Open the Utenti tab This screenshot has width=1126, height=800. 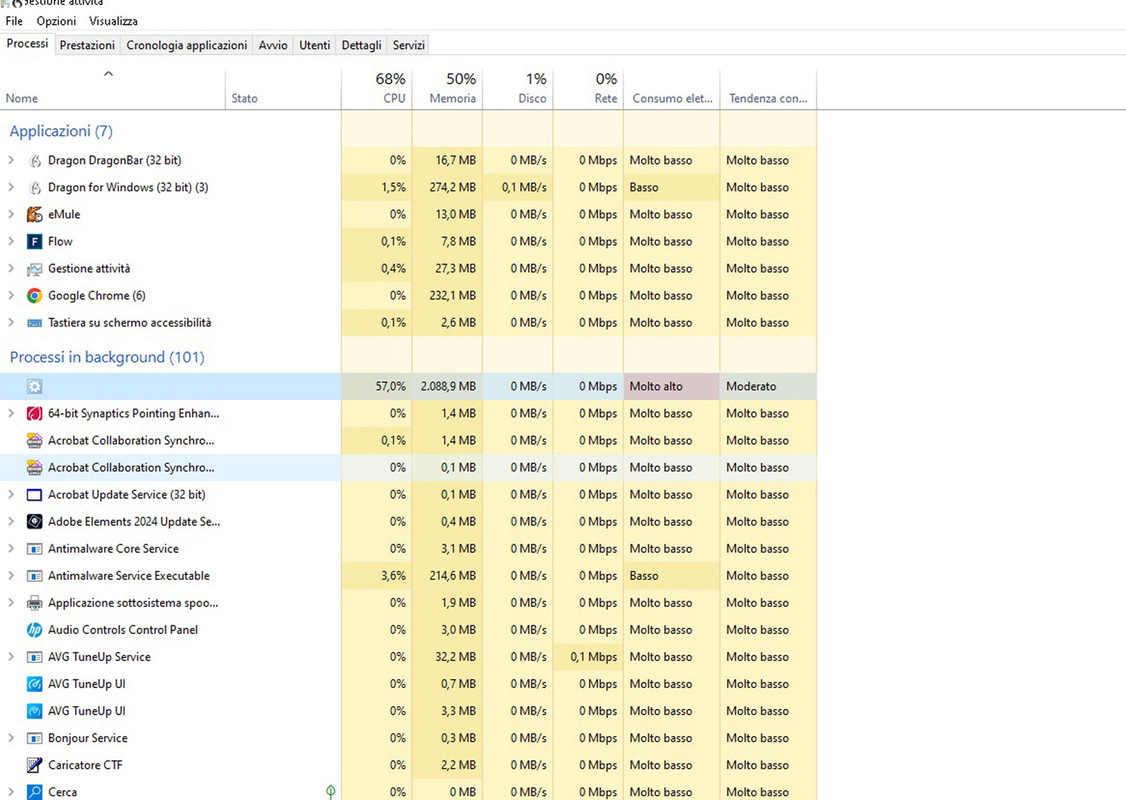tap(315, 45)
